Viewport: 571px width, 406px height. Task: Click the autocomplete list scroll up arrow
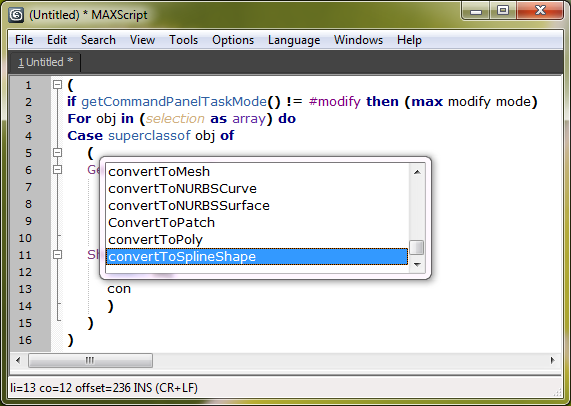click(417, 172)
